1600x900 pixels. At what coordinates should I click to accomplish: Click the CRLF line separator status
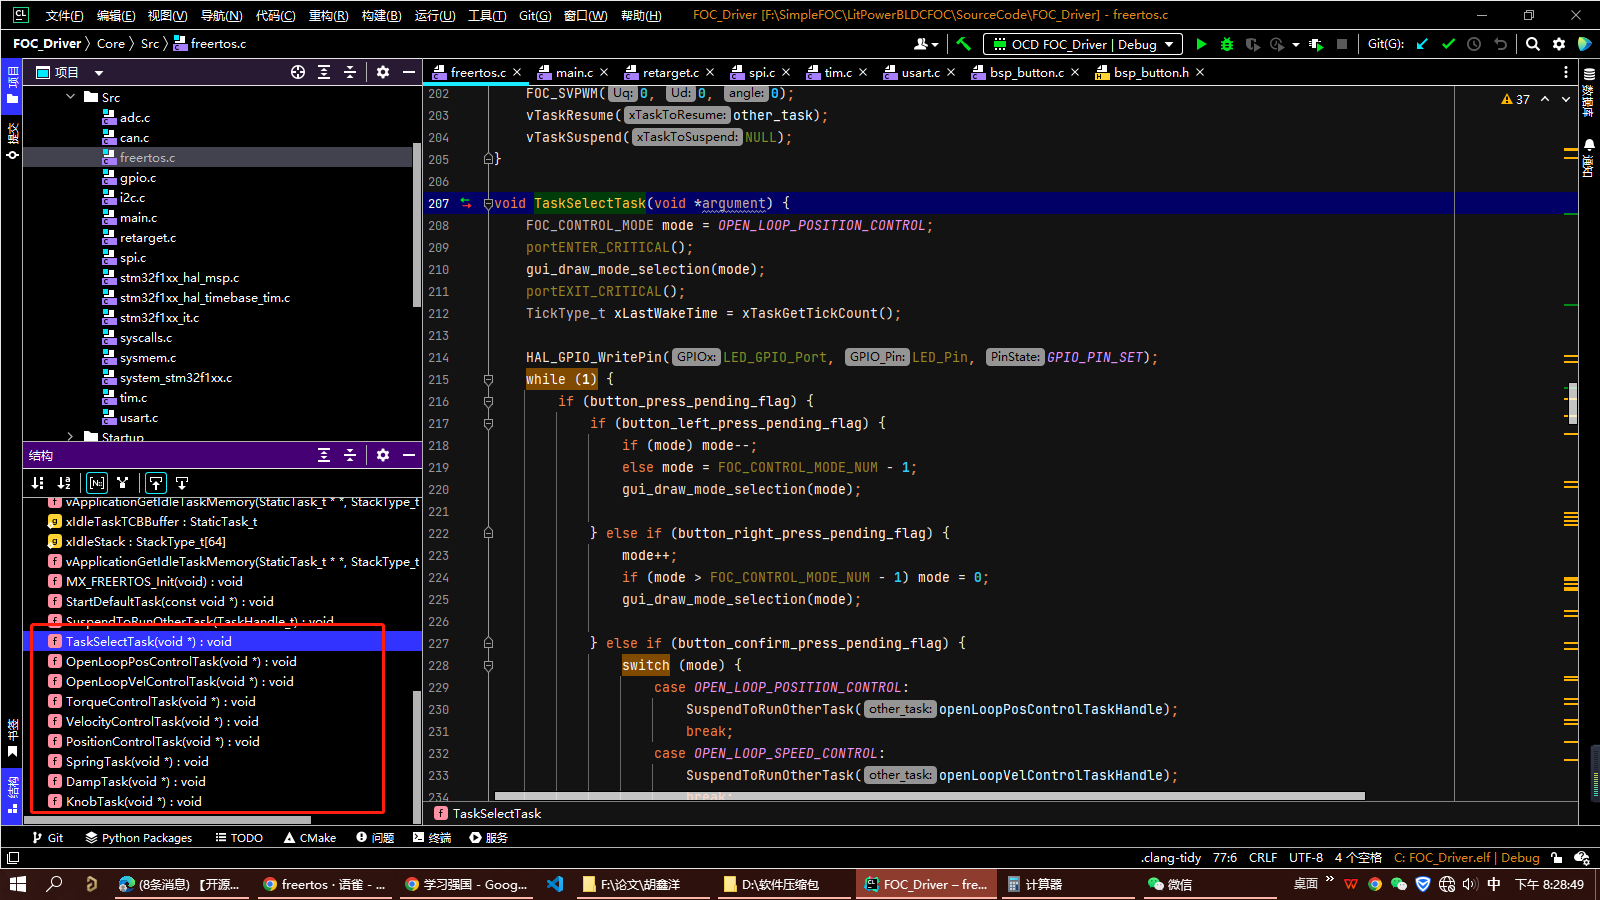click(1263, 858)
